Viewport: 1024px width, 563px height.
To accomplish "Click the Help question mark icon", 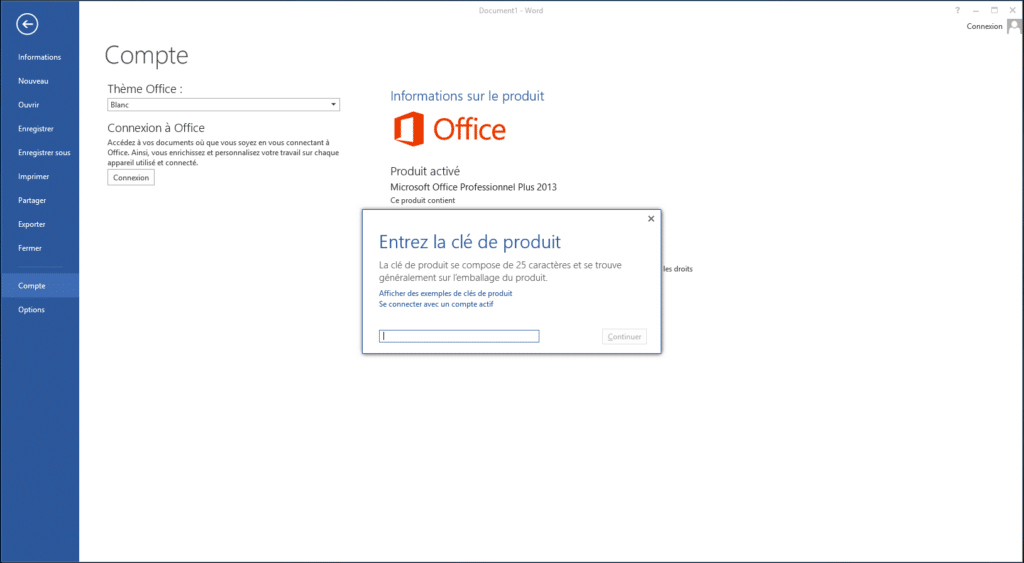I will [x=957, y=8].
